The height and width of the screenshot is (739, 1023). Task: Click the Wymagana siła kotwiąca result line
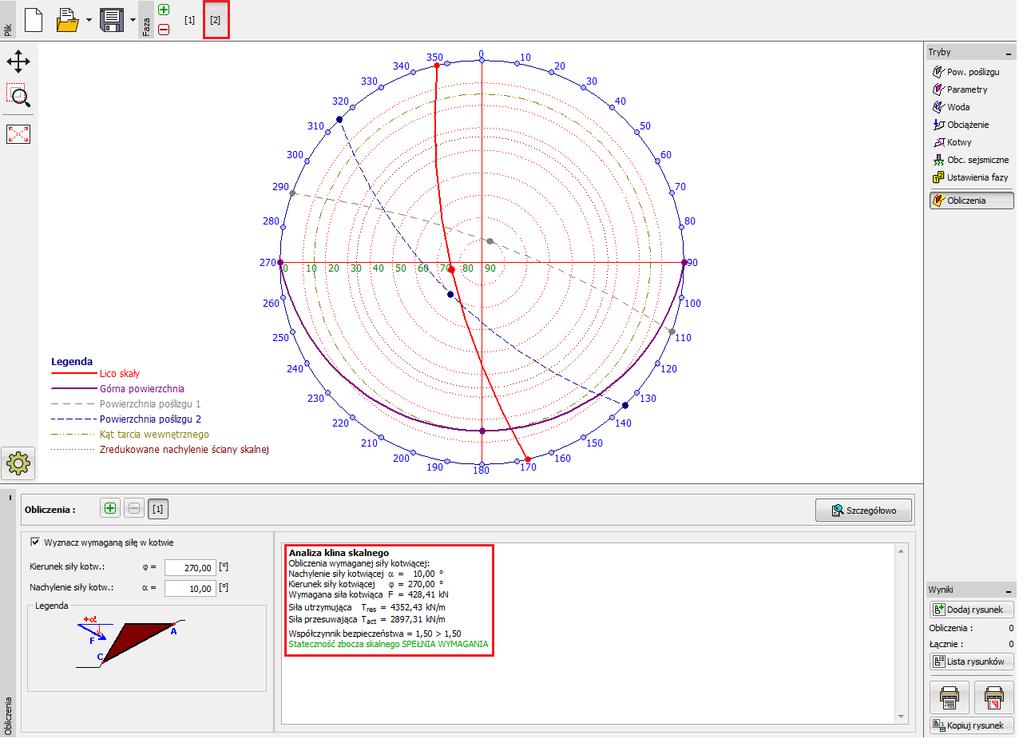[369, 595]
